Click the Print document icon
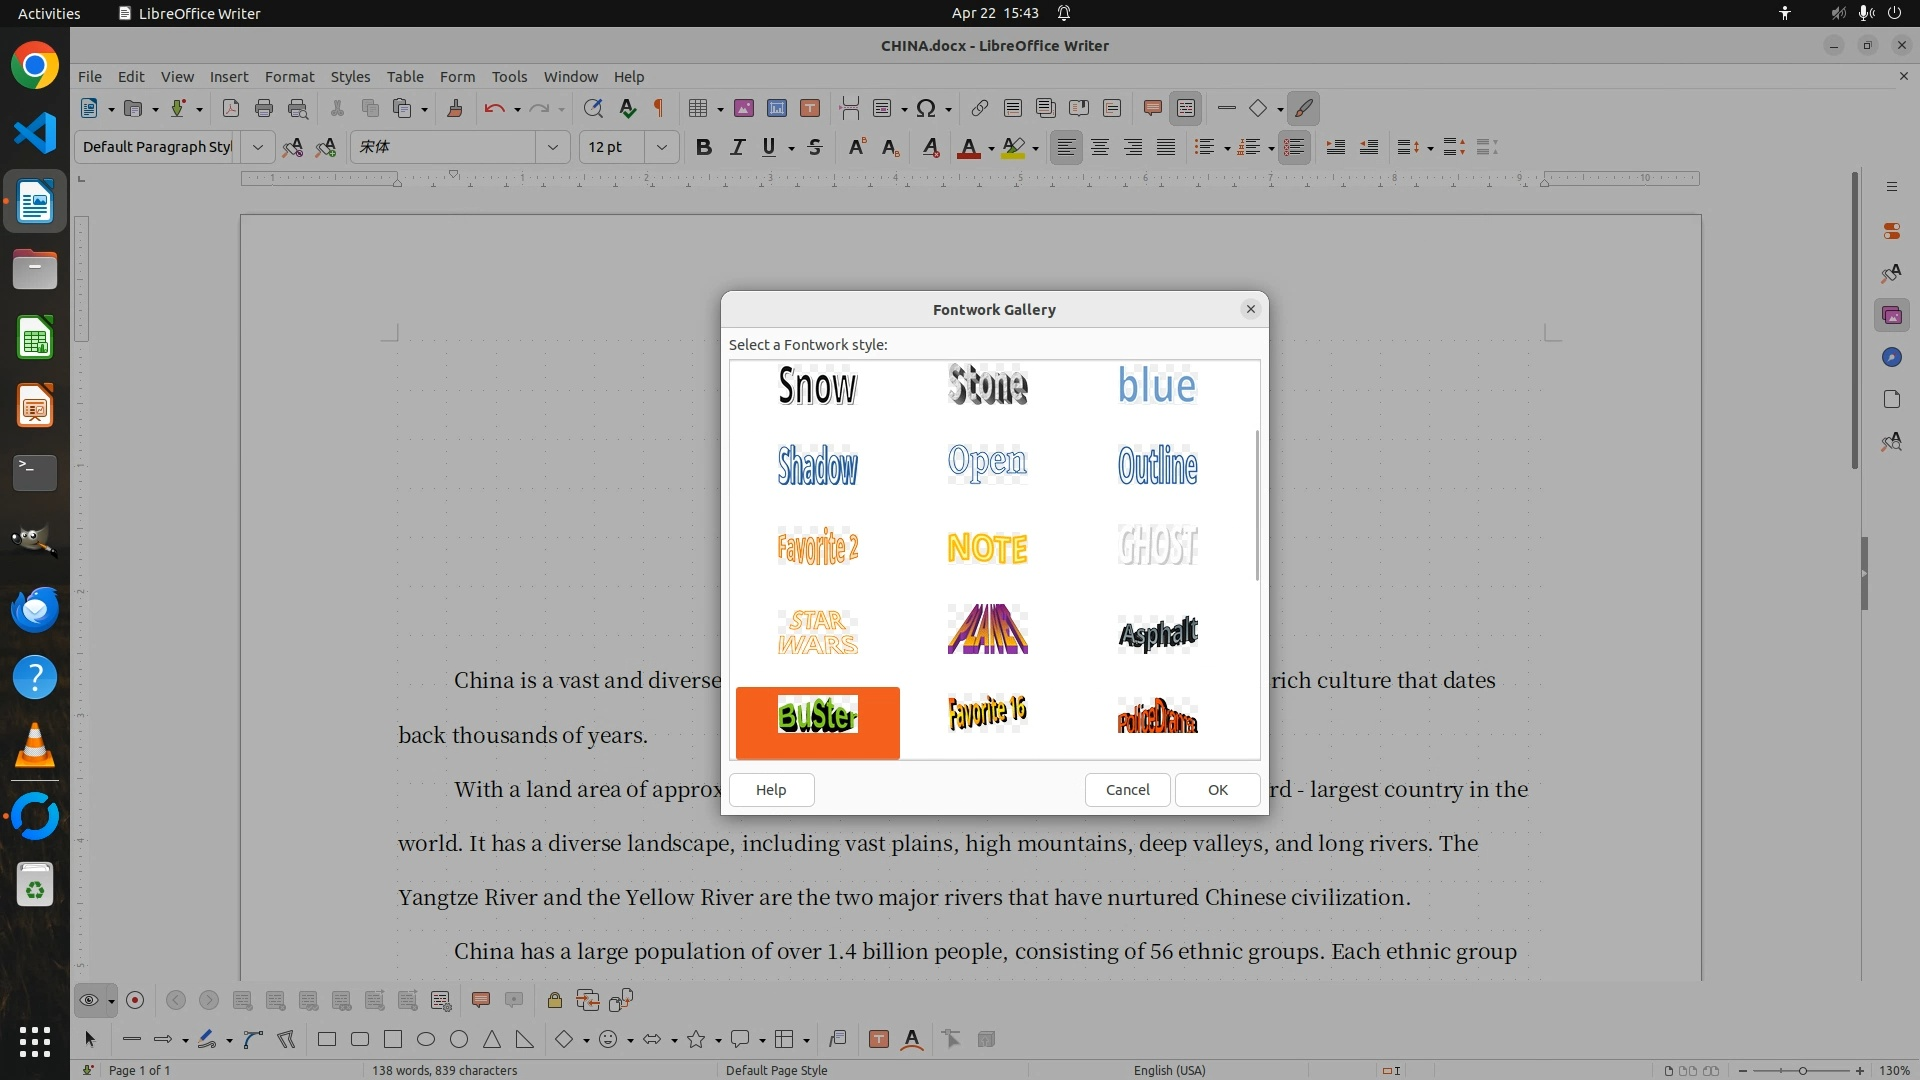The height and width of the screenshot is (1080, 1920). 264,108
